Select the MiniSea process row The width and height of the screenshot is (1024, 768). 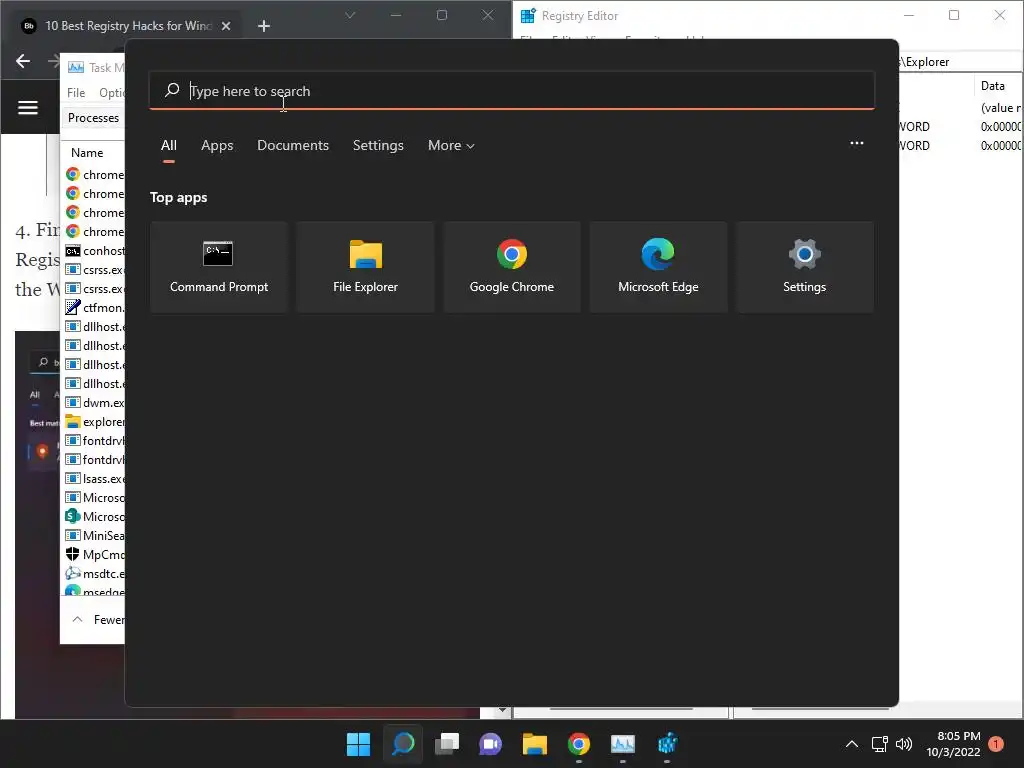click(x=95, y=535)
